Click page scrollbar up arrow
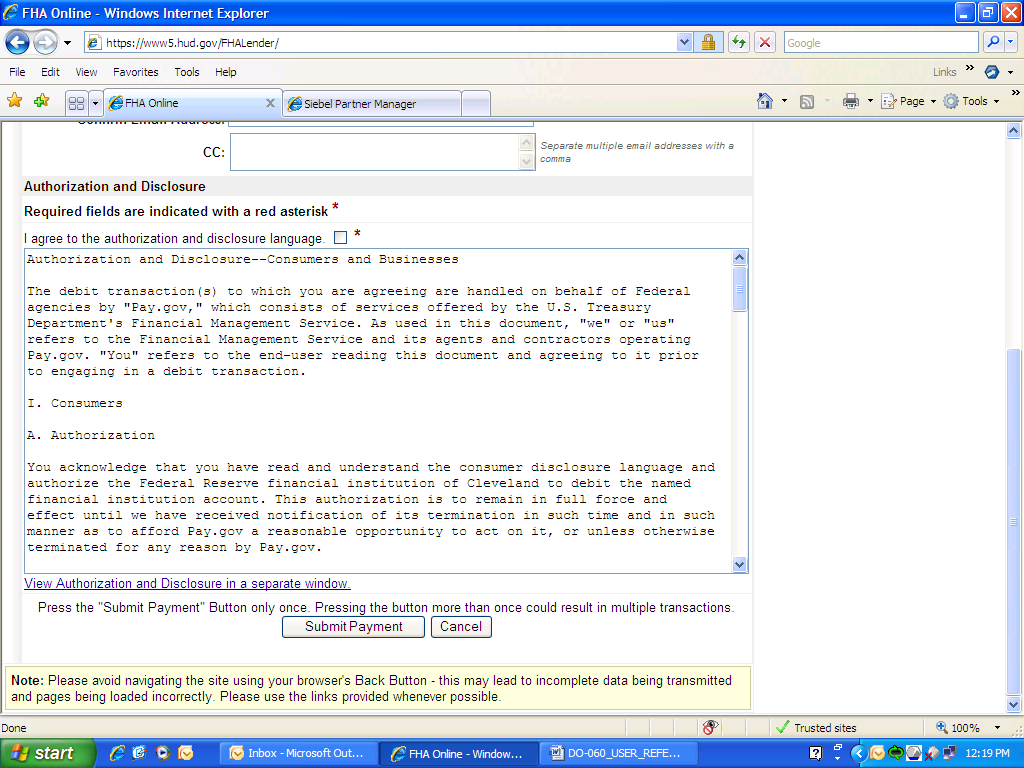1024x768 pixels. coord(1013,131)
